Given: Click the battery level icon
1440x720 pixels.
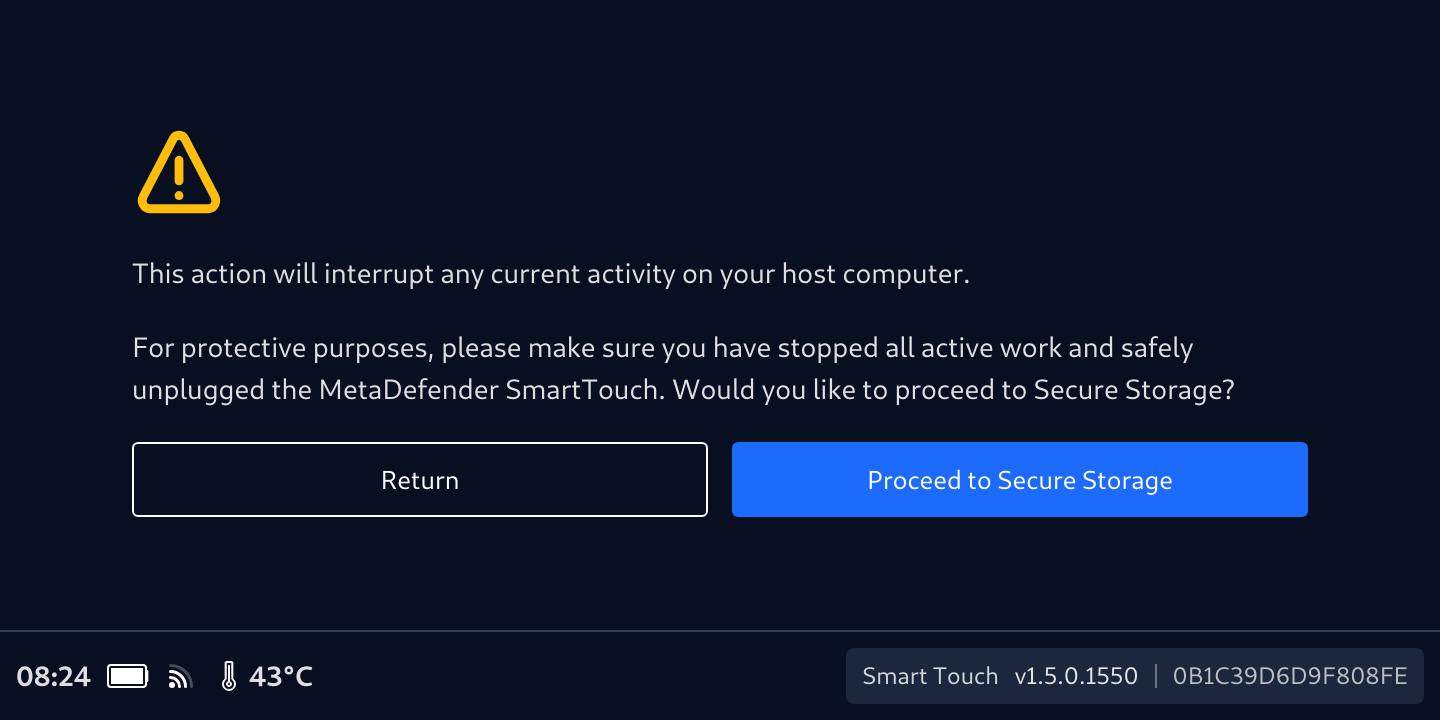Looking at the screenshot, I should [x=128, y=677].
